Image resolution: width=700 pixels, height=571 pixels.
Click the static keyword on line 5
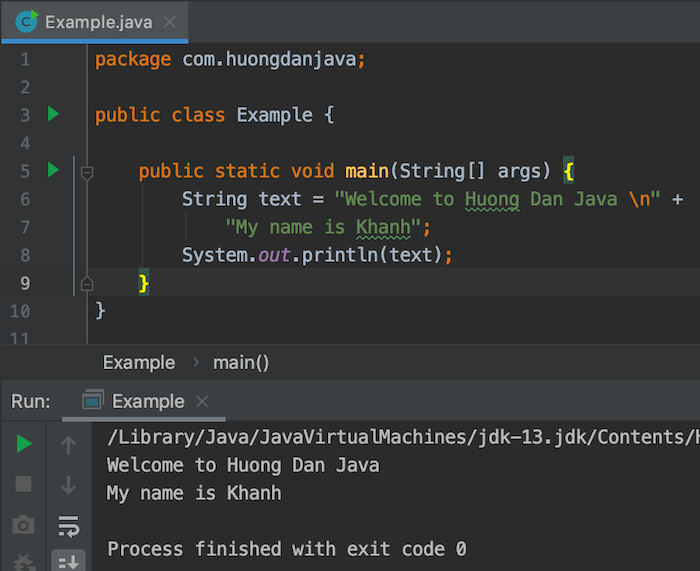tap(247, 171)
